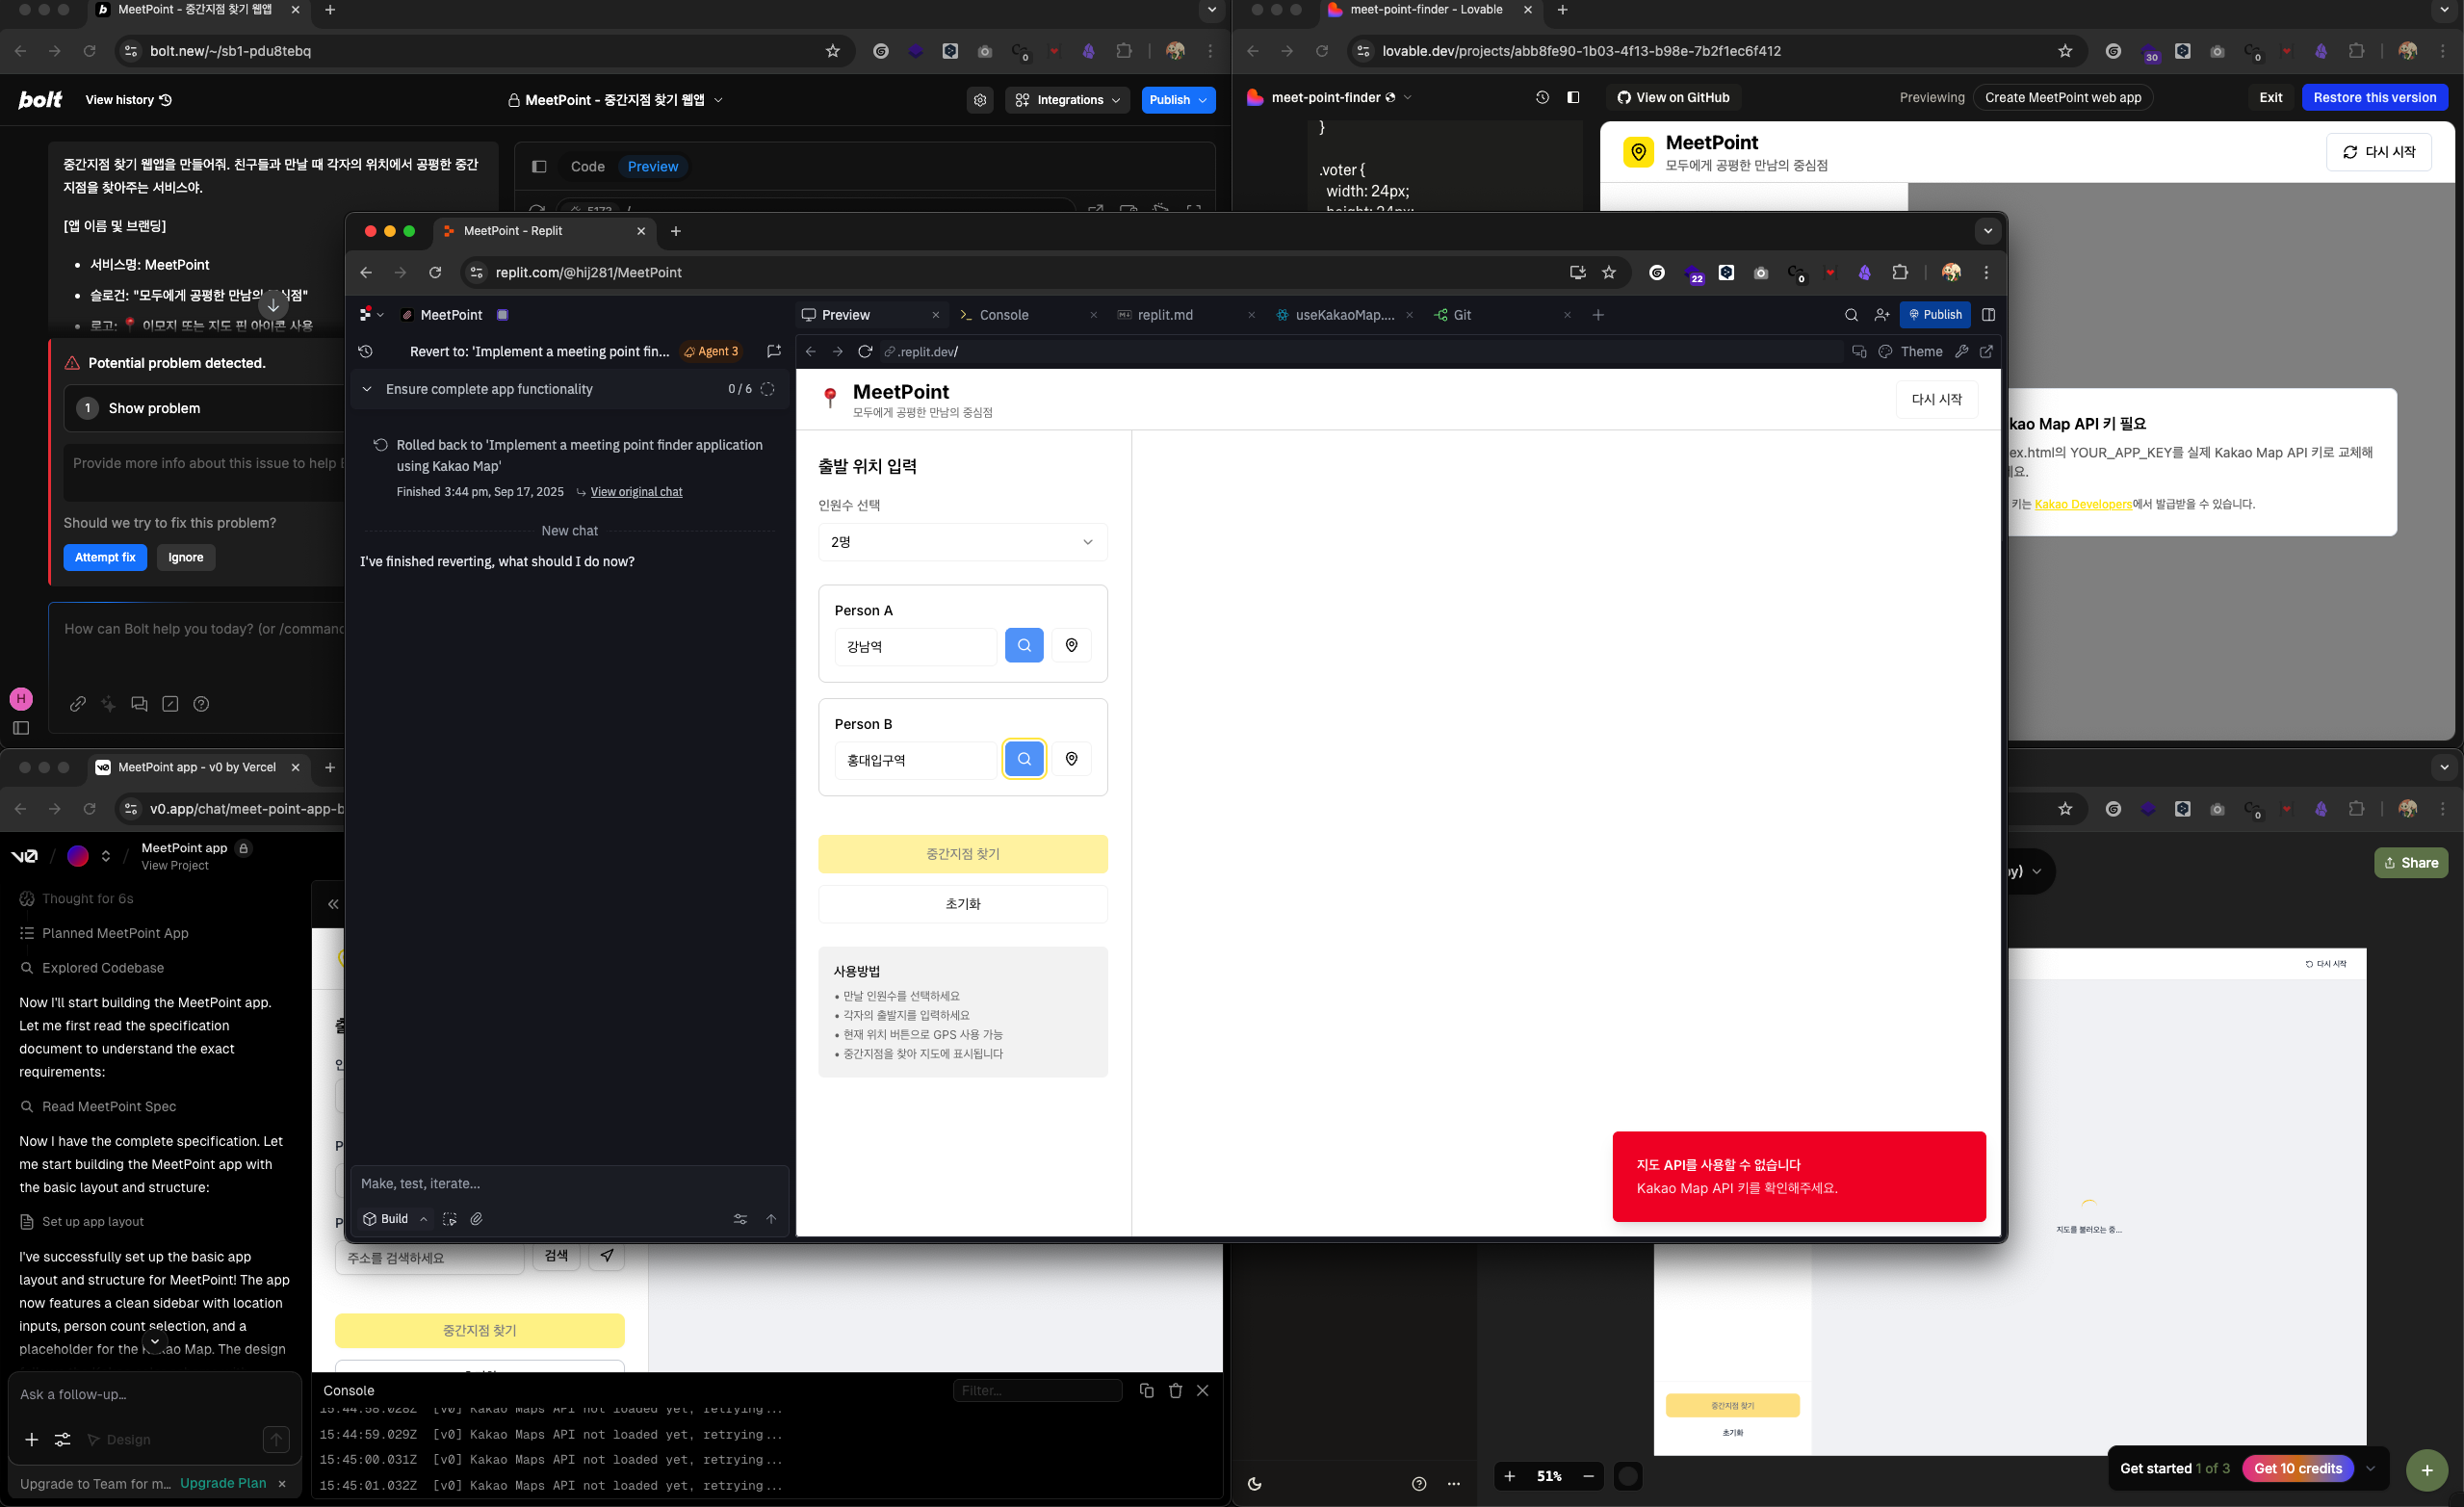
Task: Click the Person A location search icon
Action: (1023, 646)
